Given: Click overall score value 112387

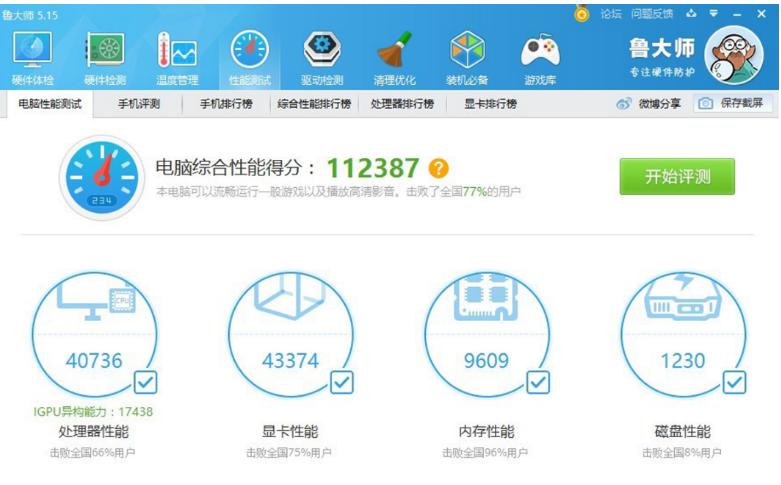Looking at the screenshot, I should click(x=373, y=168).
